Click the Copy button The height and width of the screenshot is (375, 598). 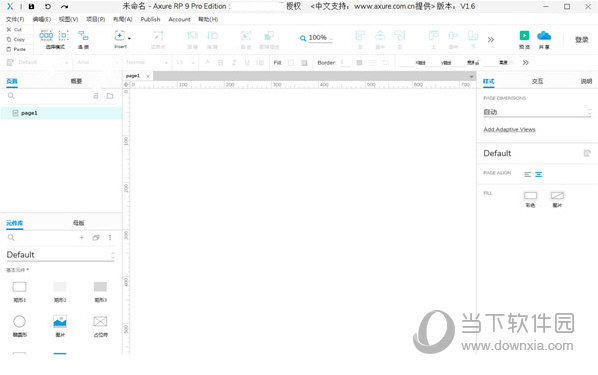coord(16,39)
